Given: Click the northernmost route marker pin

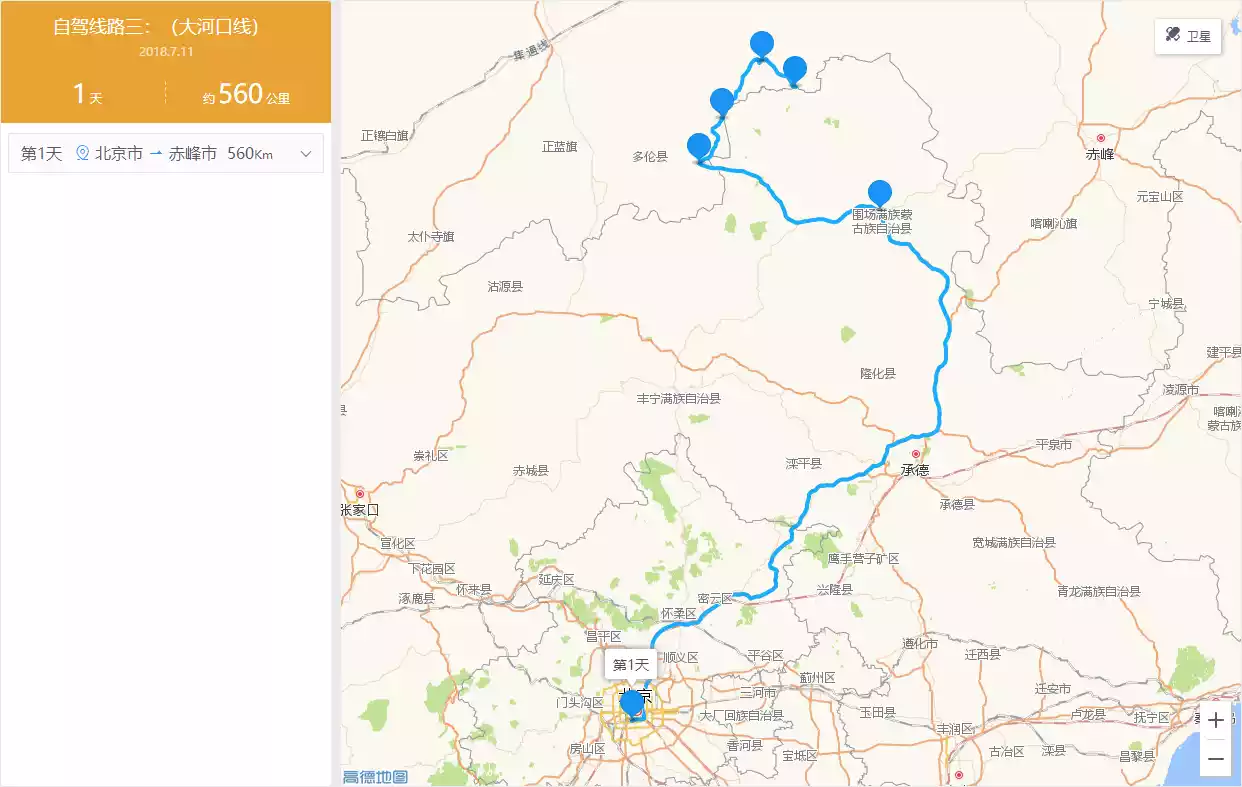Looking at the screenshot, I should click(762, 44).
